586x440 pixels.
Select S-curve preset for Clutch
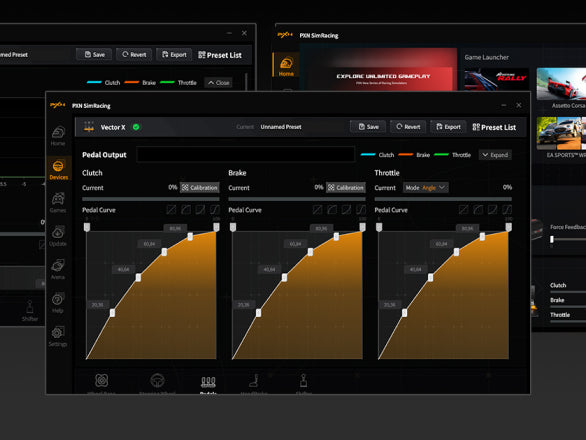215,209
